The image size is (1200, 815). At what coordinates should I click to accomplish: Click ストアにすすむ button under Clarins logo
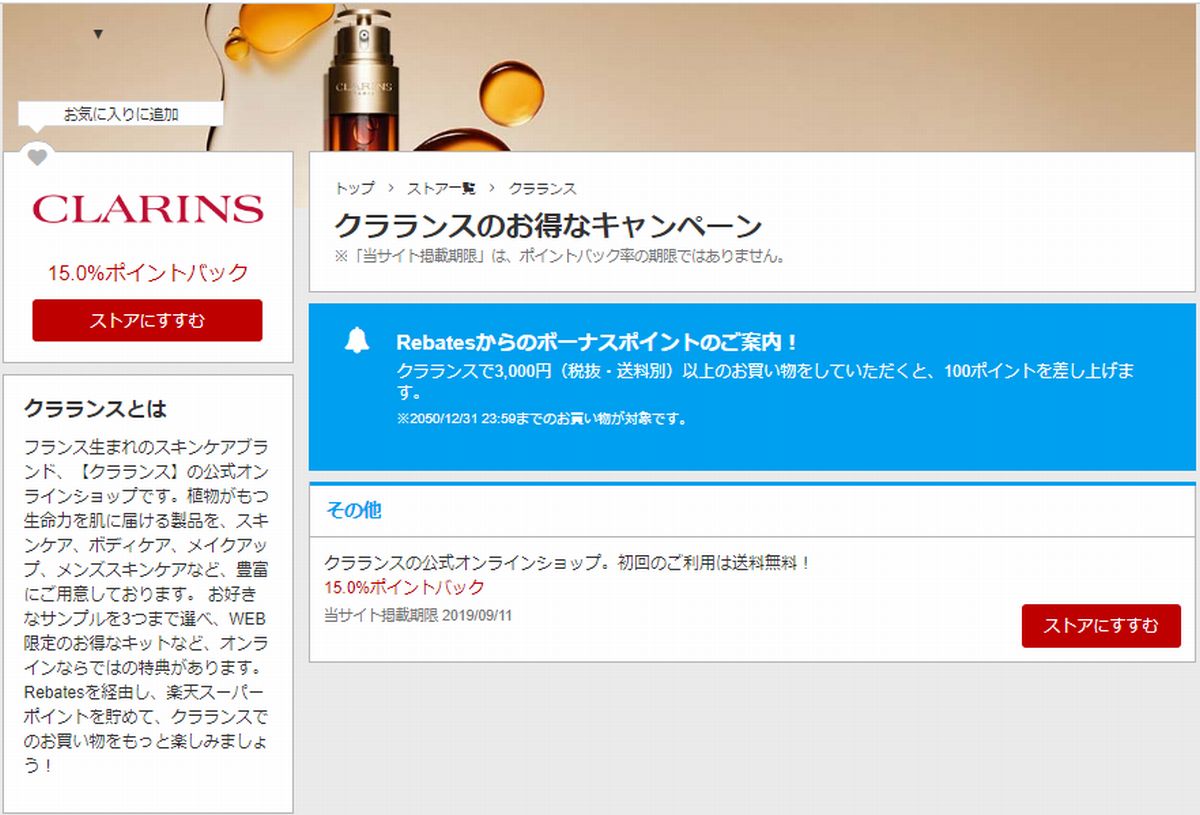click(147, 320)
